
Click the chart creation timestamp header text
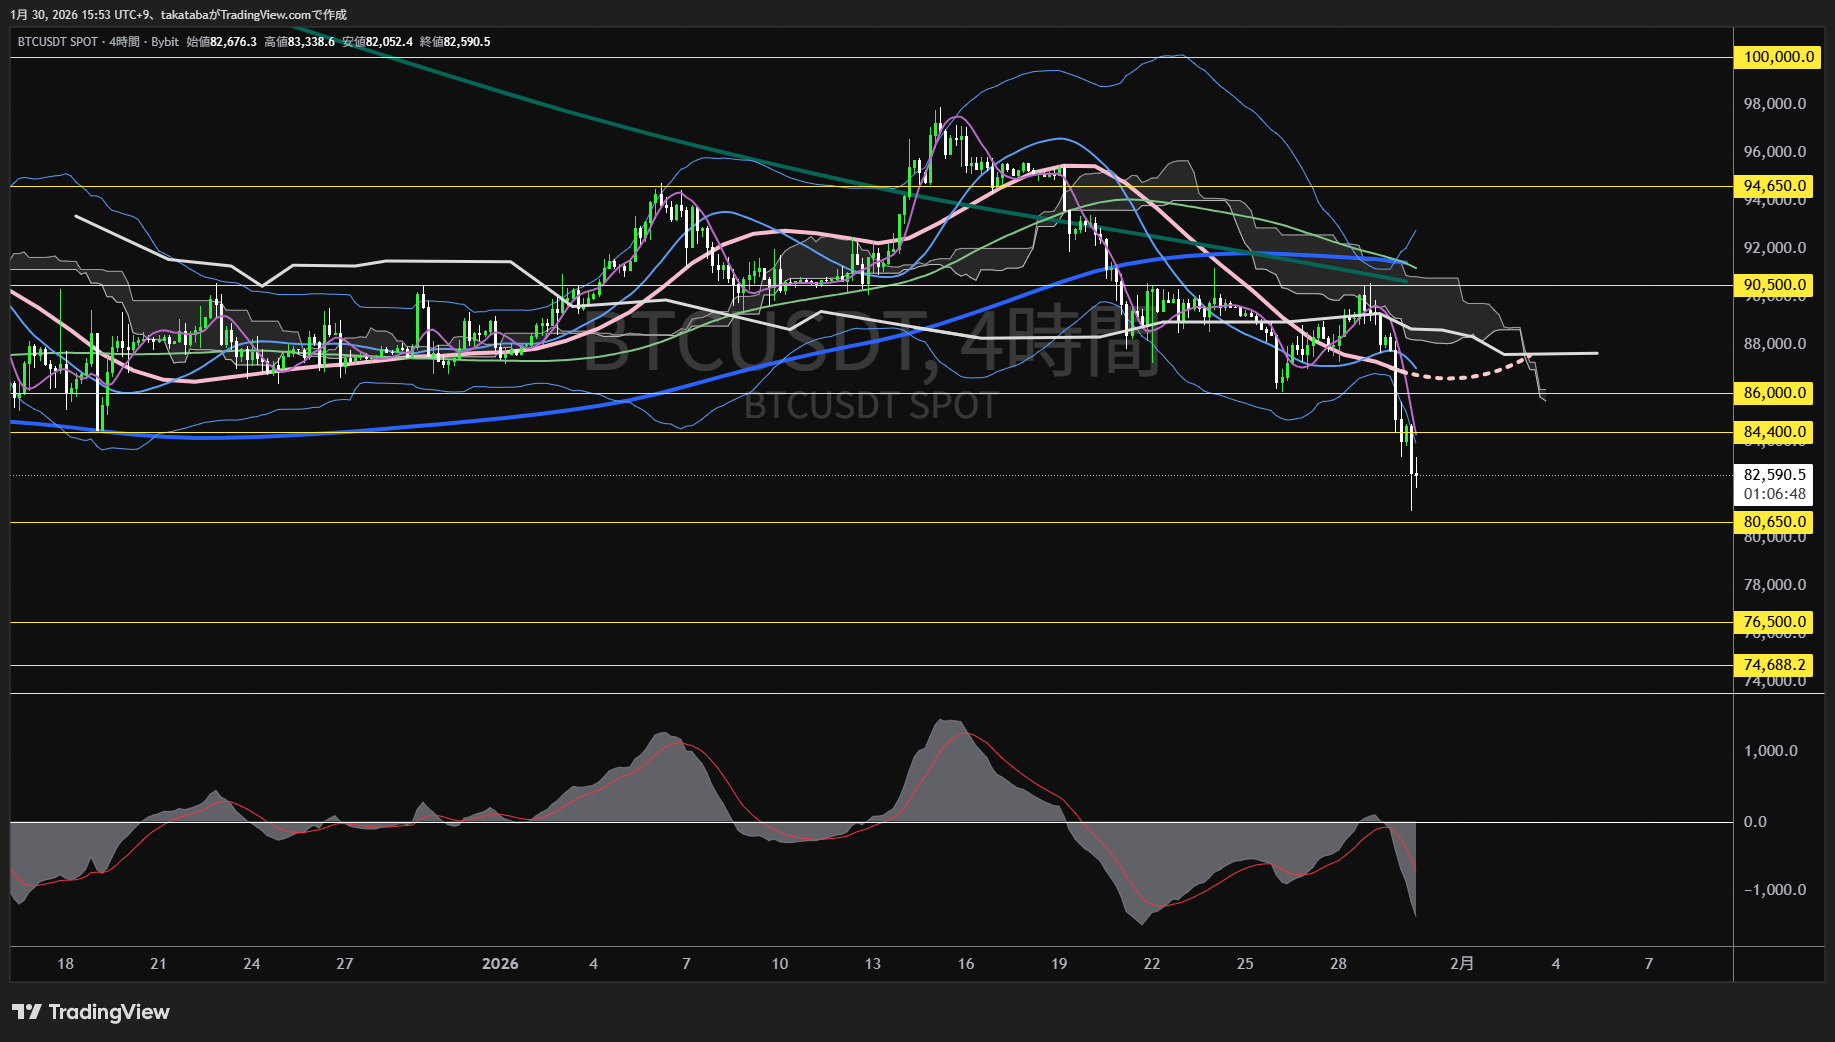178,14
